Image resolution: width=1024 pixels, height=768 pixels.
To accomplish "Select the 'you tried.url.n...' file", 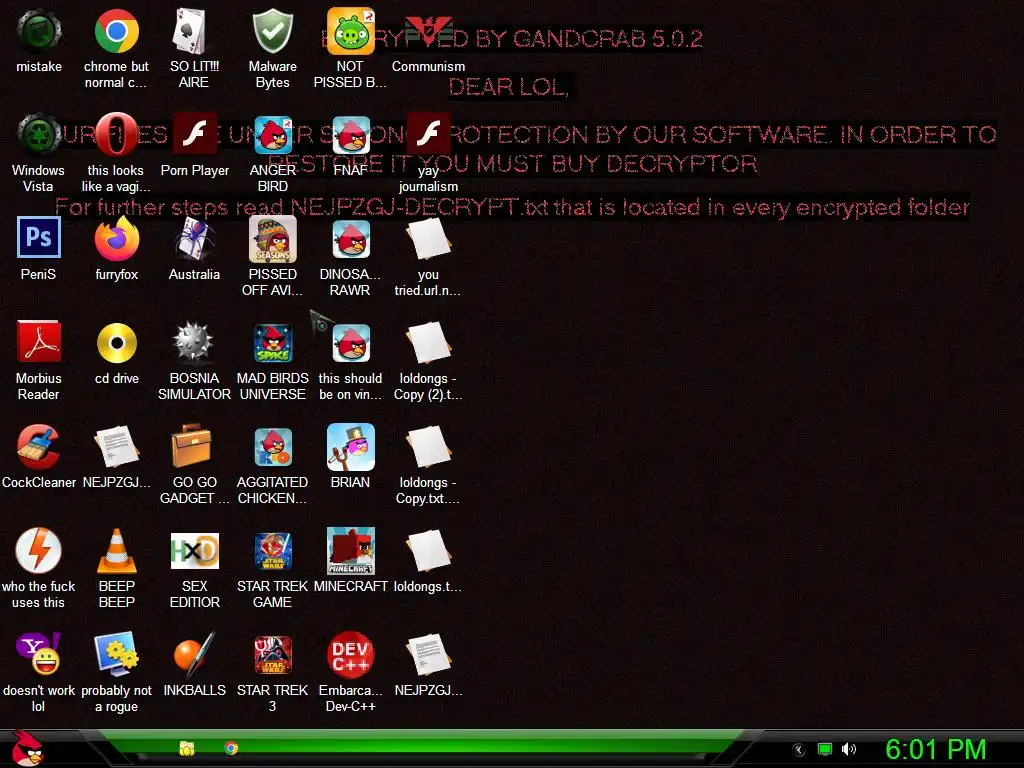I will (x=428, y=238).
